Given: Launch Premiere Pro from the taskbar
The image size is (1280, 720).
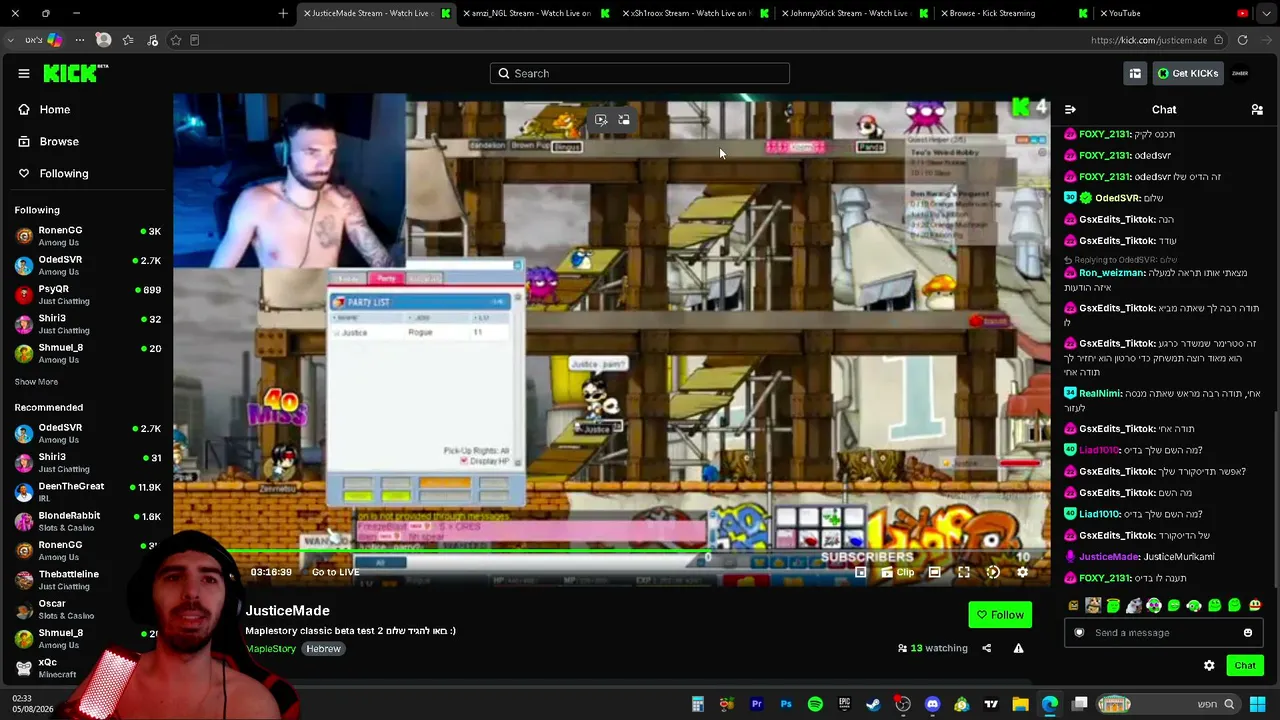Looking at the screenshot, I should point(757,704).
